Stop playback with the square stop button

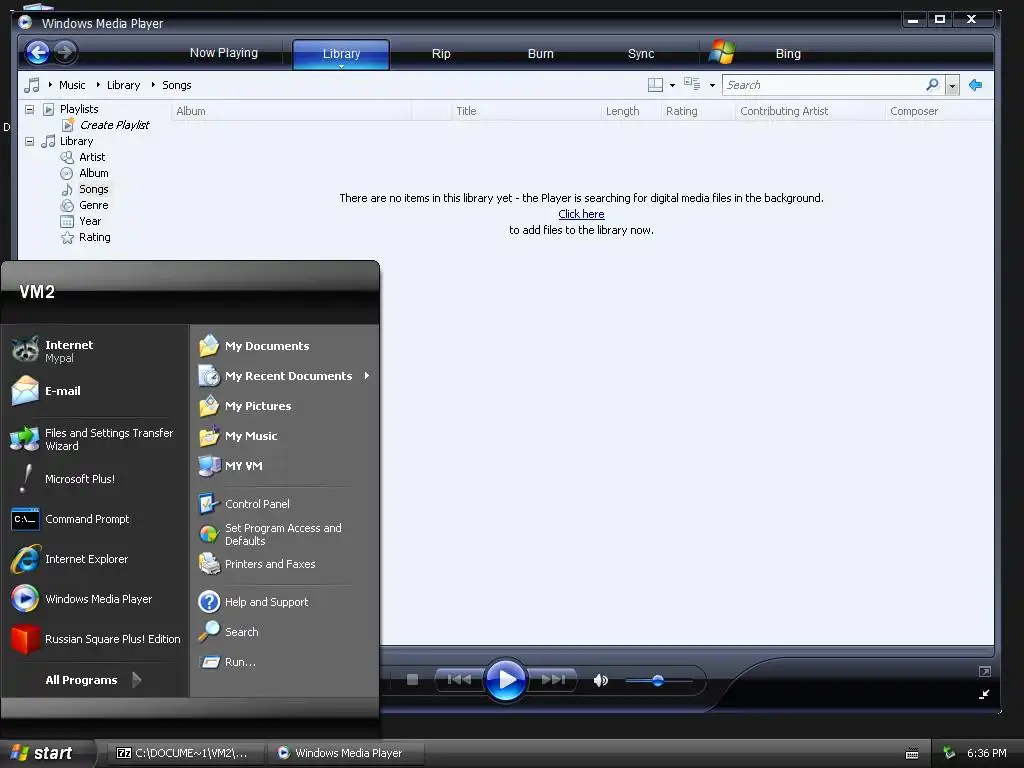pos(412,680)
